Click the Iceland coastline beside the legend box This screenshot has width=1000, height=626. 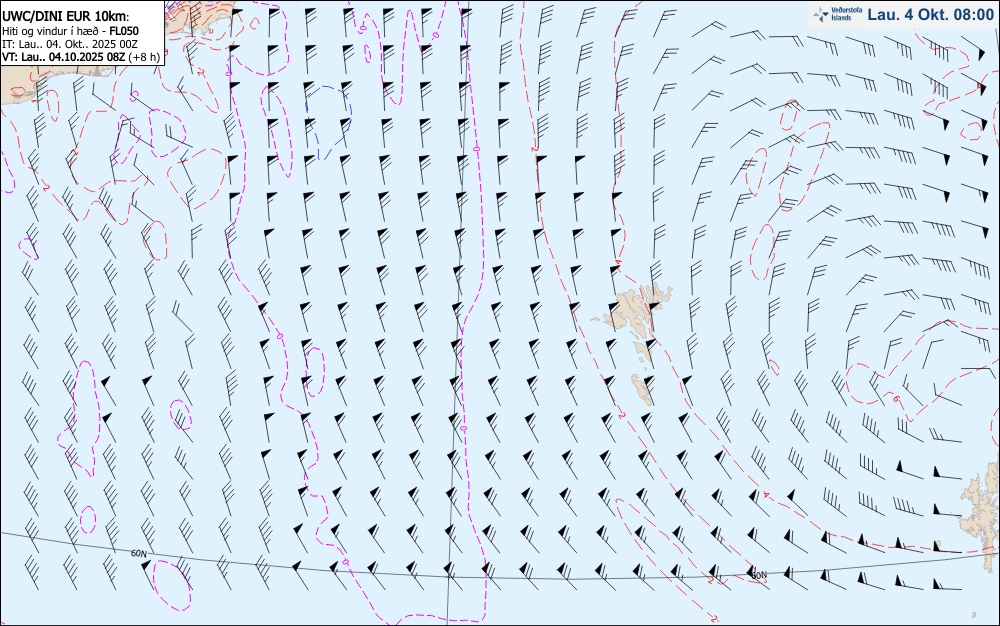click(x=198, y=19)
